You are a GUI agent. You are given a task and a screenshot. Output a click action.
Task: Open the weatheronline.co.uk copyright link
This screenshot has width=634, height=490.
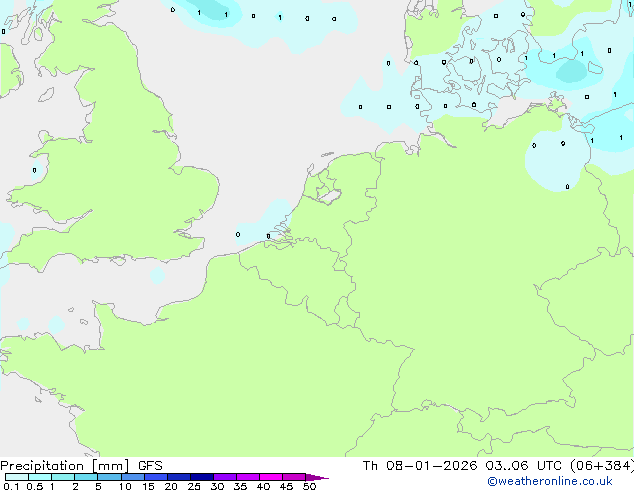coord(550,482)
